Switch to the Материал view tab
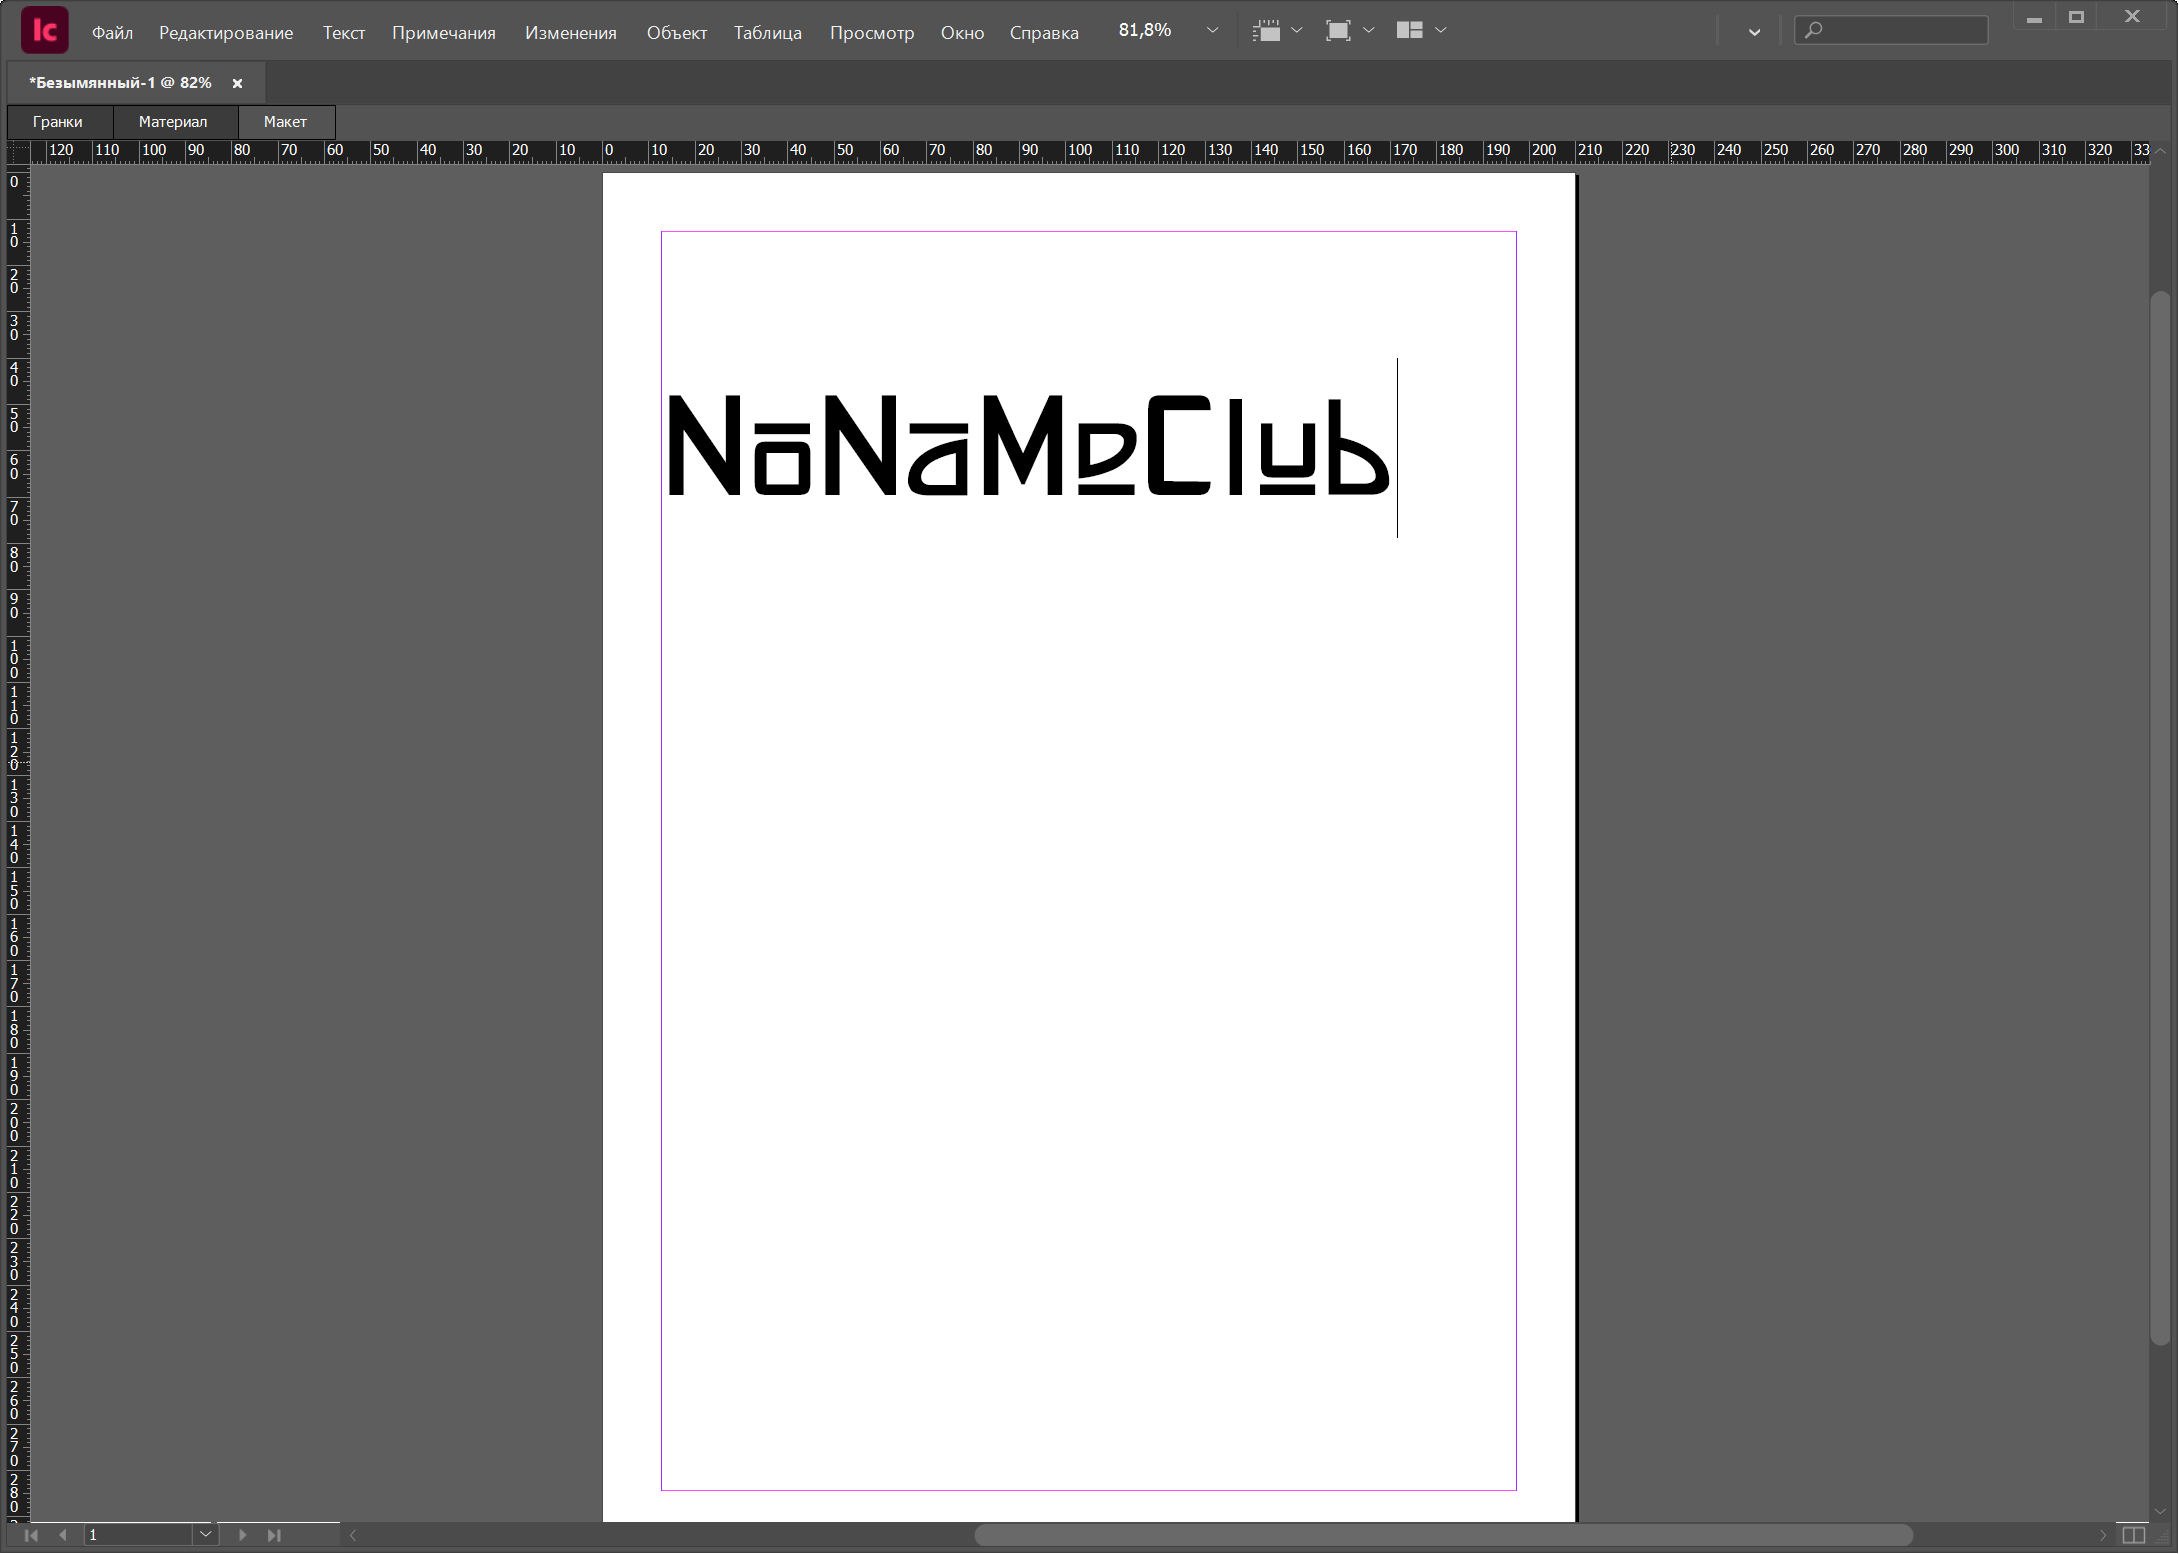Screen dimensions: 2179x1554 [x=173, y=122]
